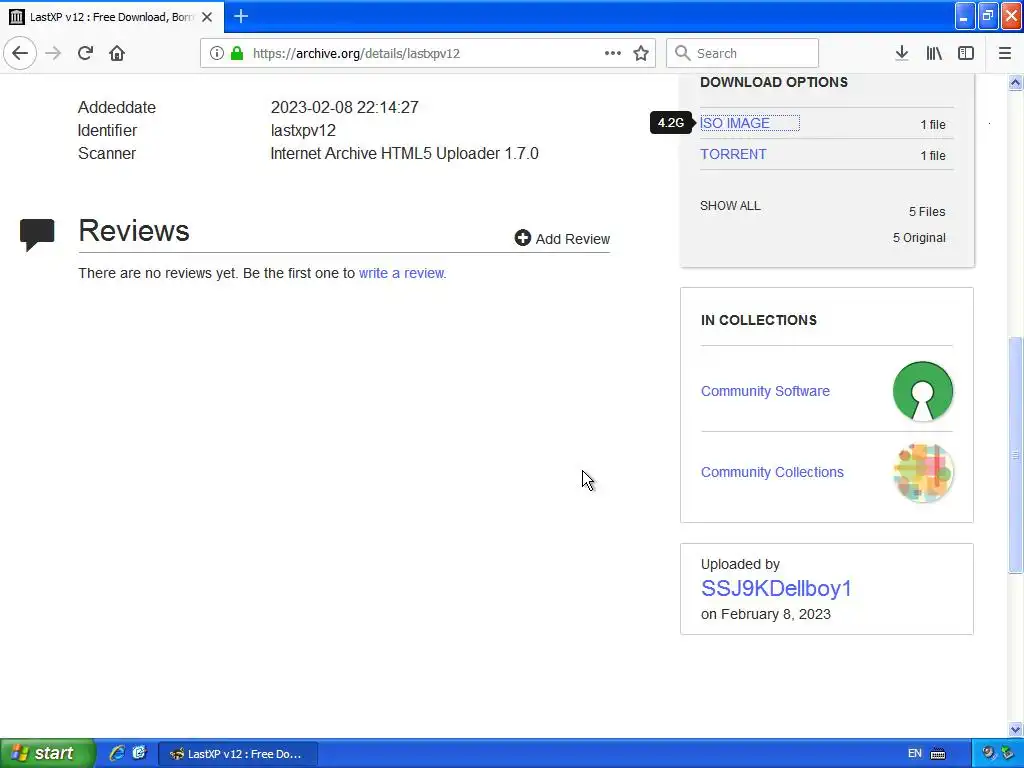Close the LastXP v12 tab

point(207,17)
